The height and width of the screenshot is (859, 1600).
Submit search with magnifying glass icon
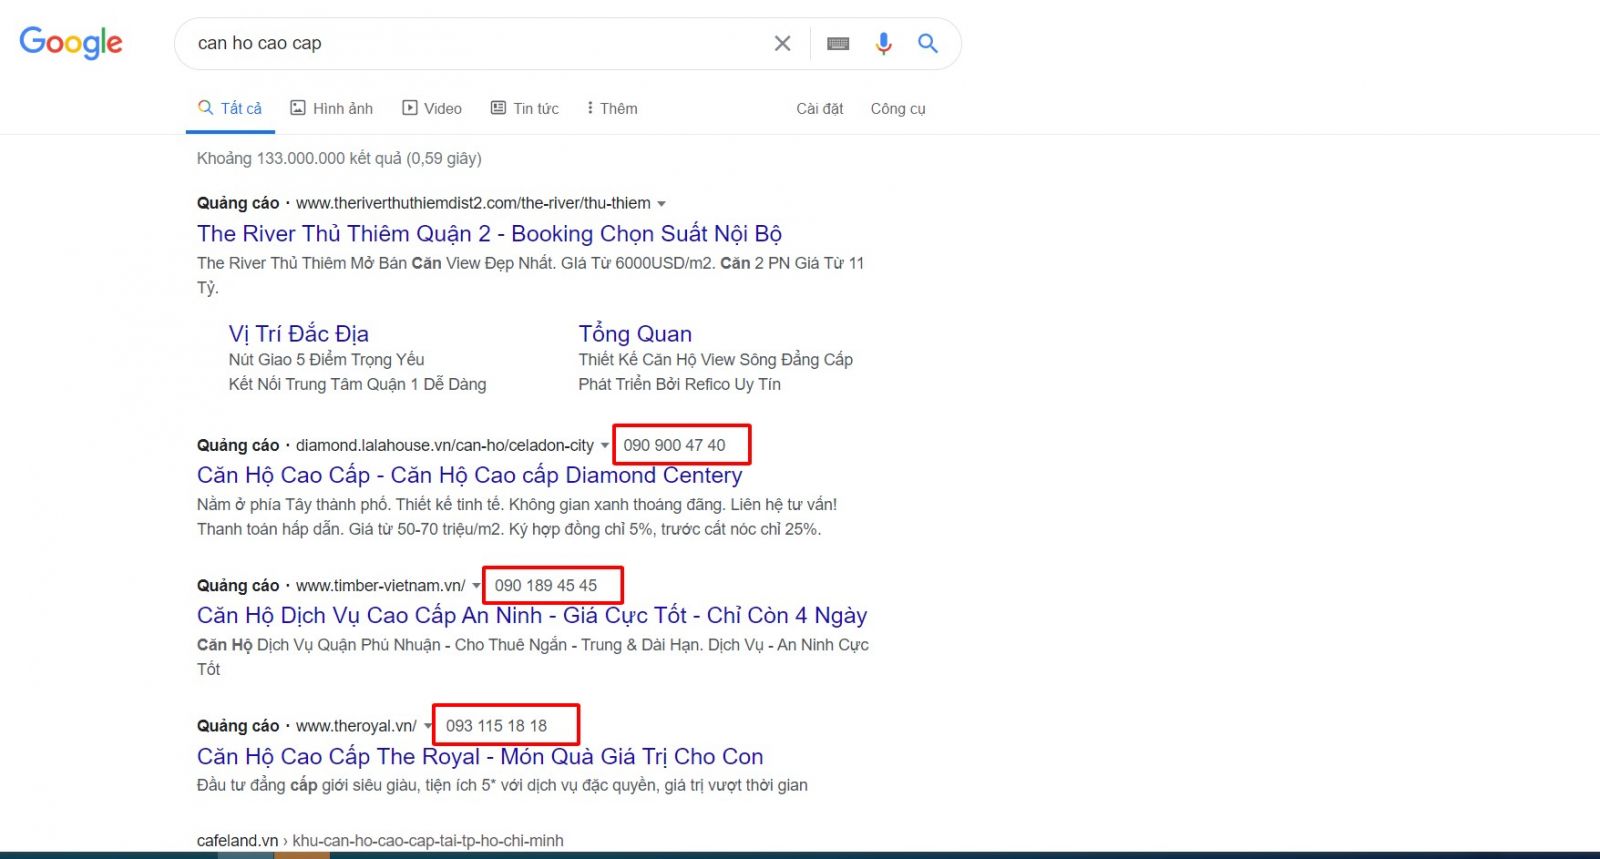(x=928, y=43)
